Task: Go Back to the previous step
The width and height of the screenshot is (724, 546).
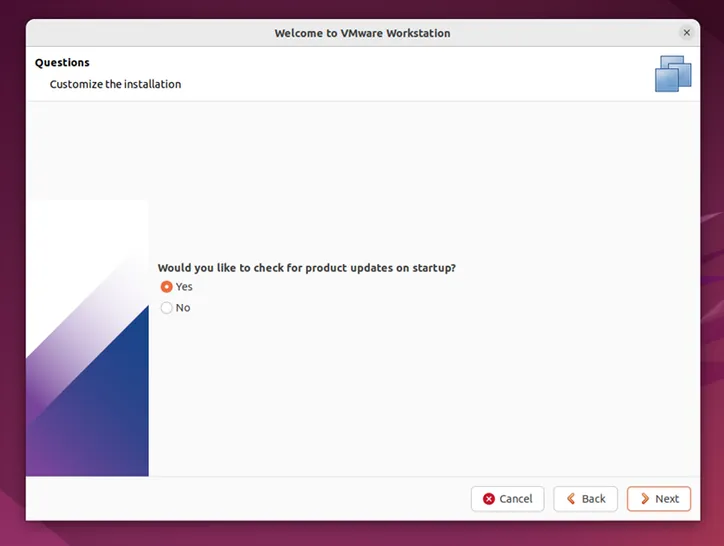Action: click(585, 499)
